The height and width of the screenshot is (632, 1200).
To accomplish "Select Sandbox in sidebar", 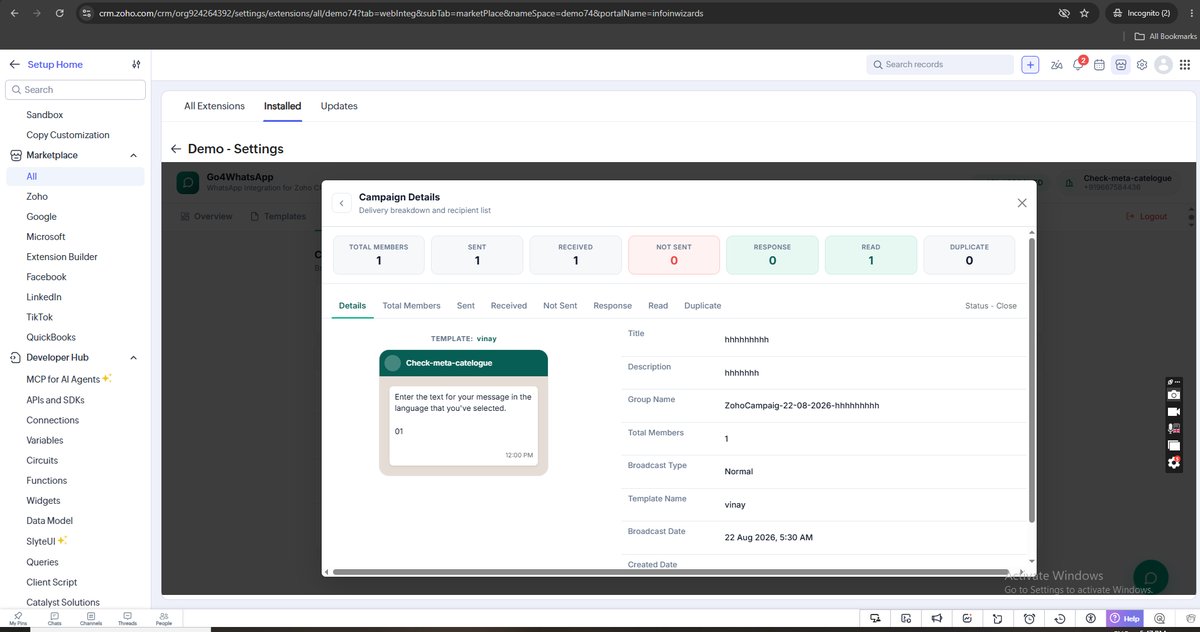I will pos(45,115).
